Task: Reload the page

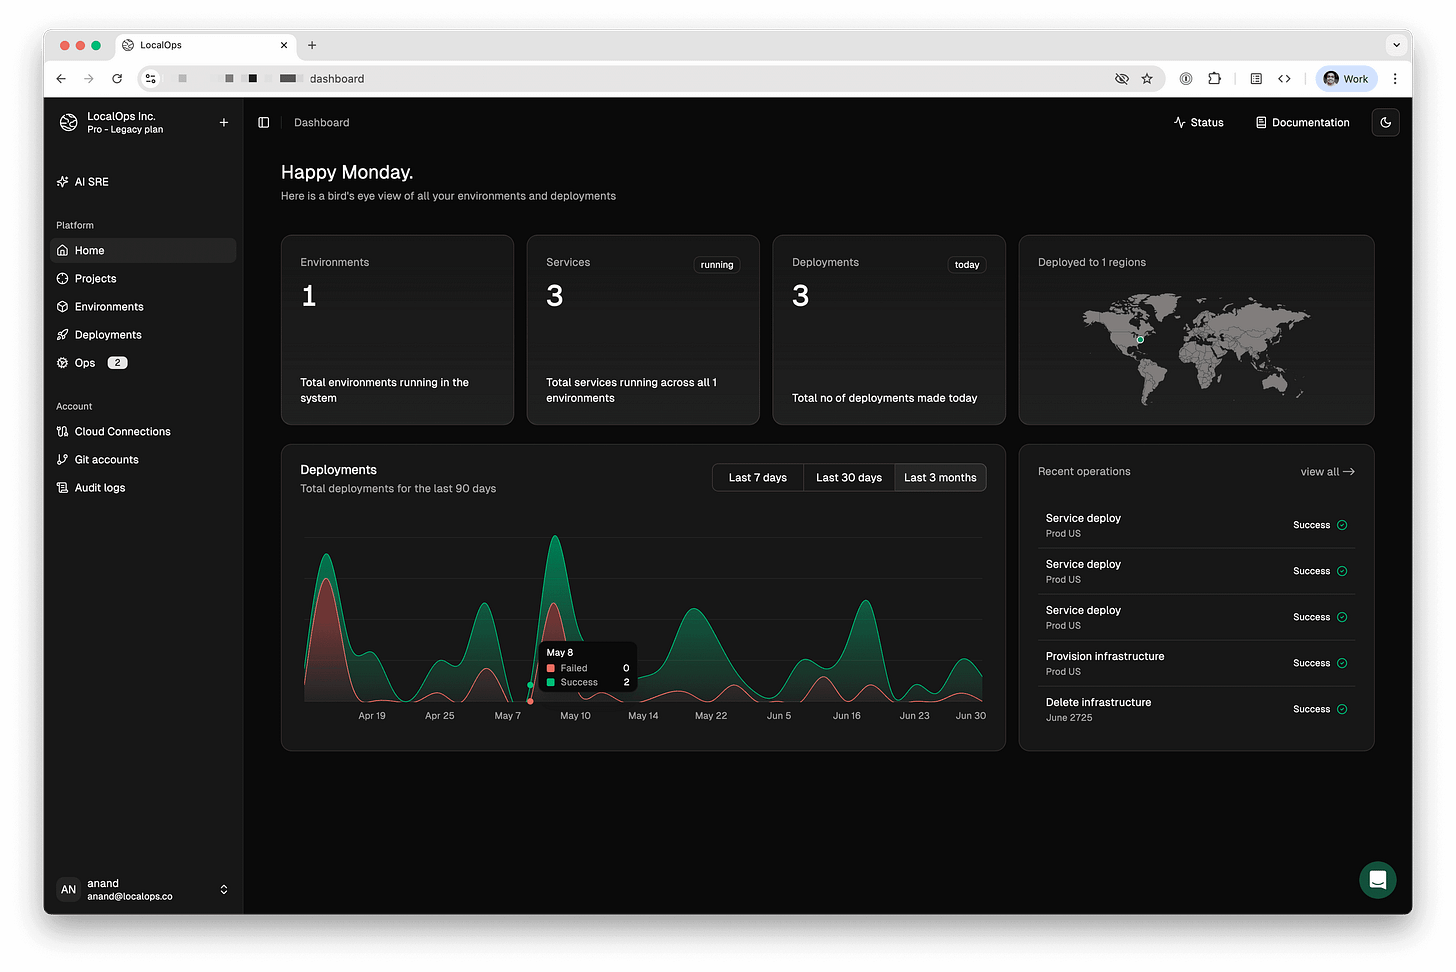Action: pos(117,79)
